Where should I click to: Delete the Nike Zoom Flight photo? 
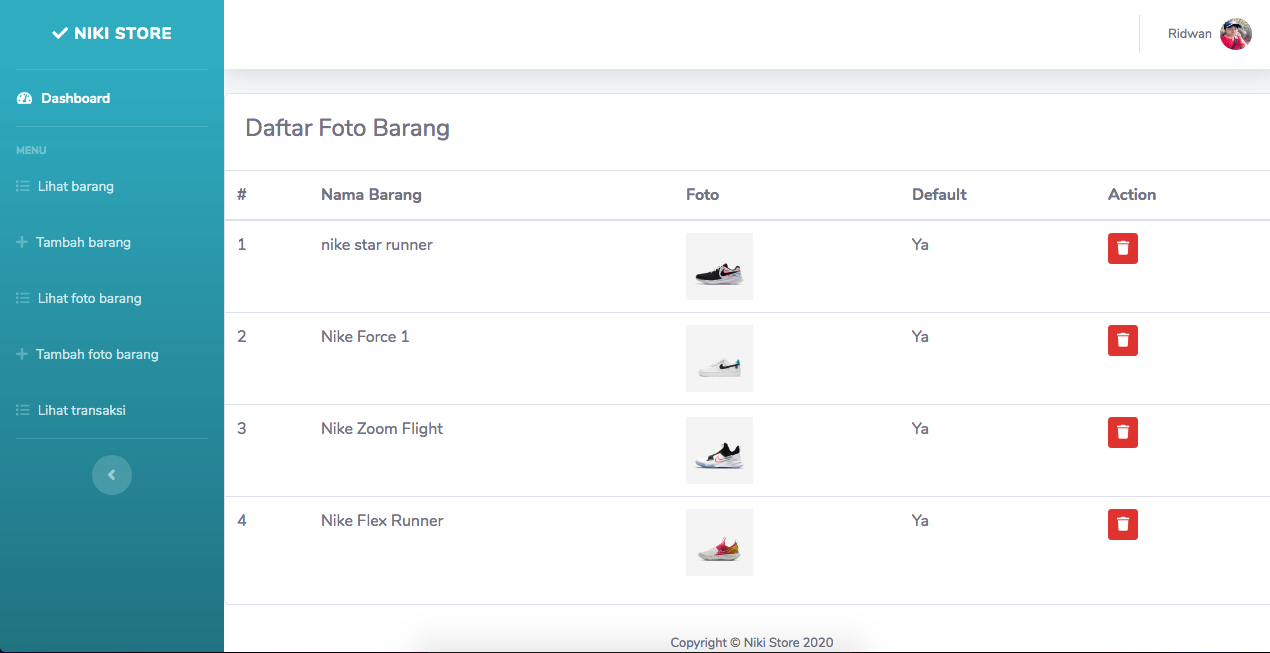tap(1123, 432)
